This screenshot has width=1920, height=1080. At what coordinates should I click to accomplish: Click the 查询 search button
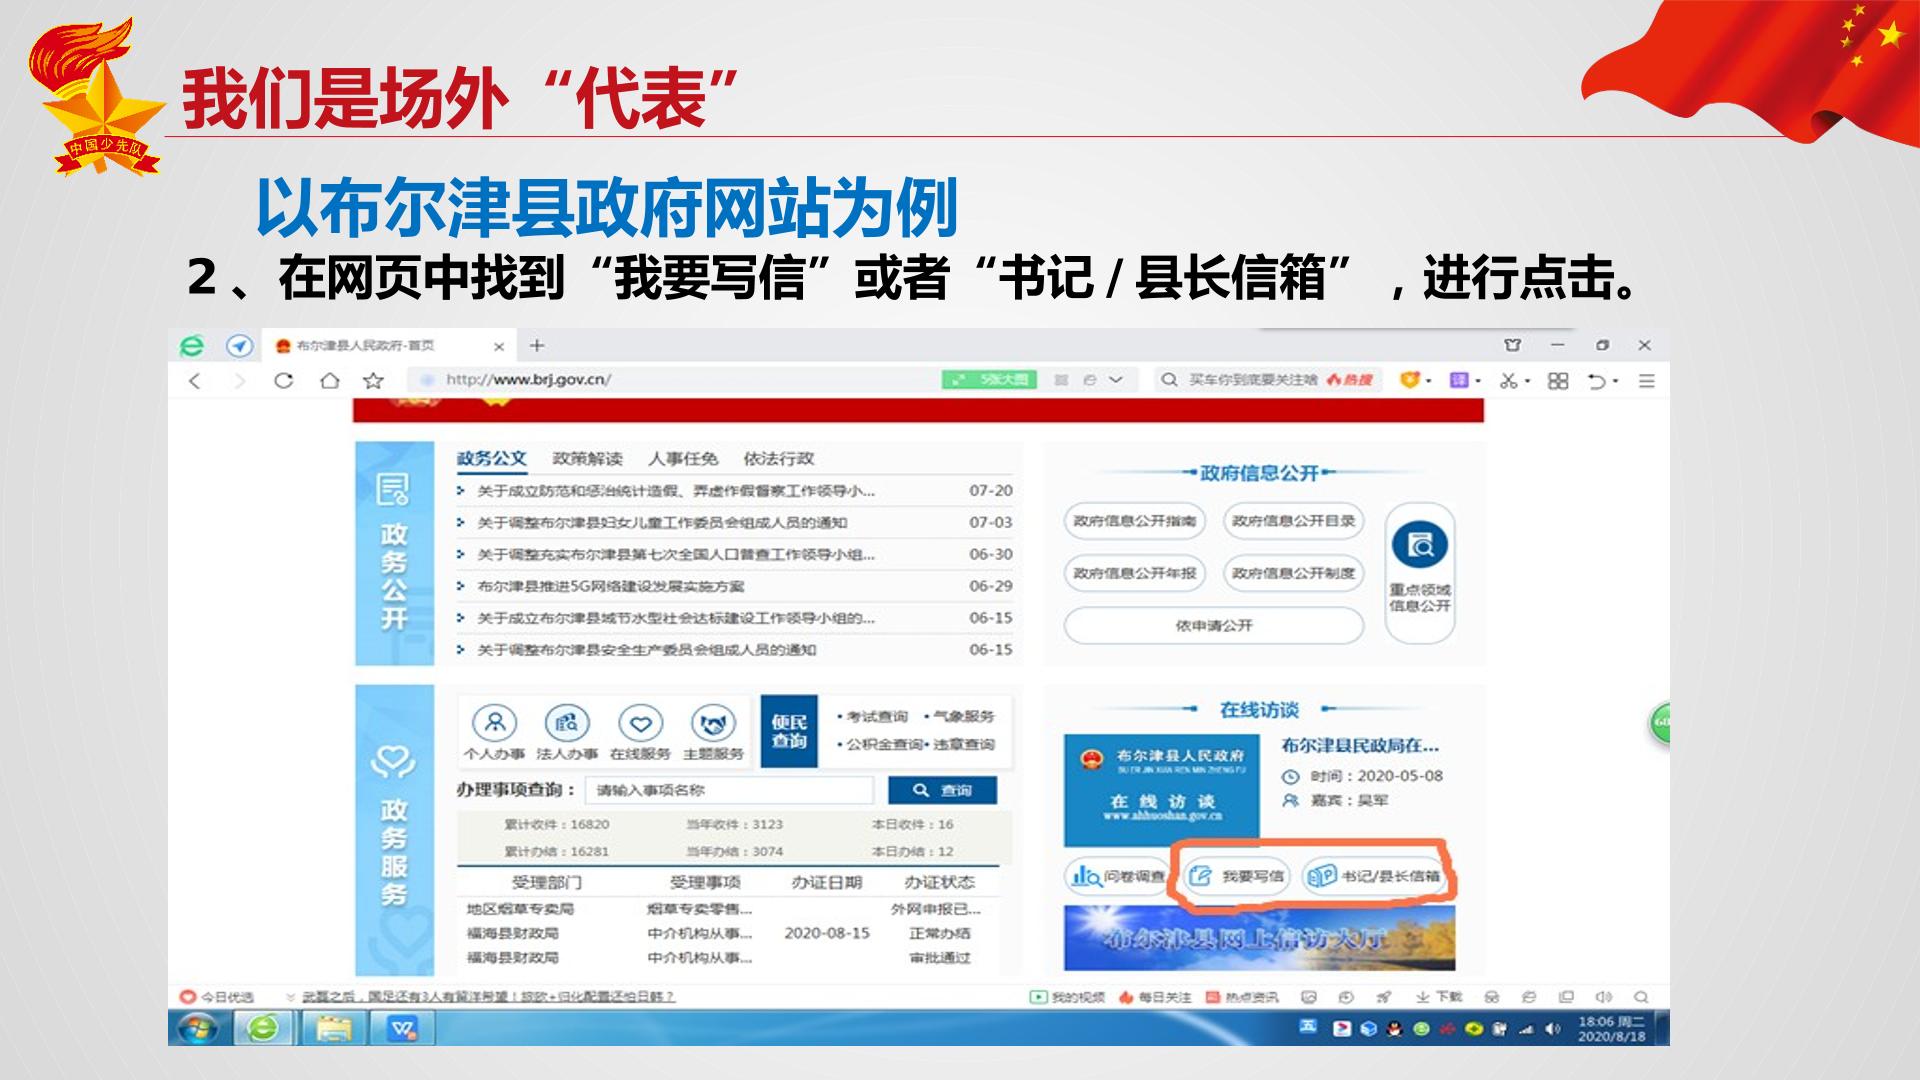[942, 790]
